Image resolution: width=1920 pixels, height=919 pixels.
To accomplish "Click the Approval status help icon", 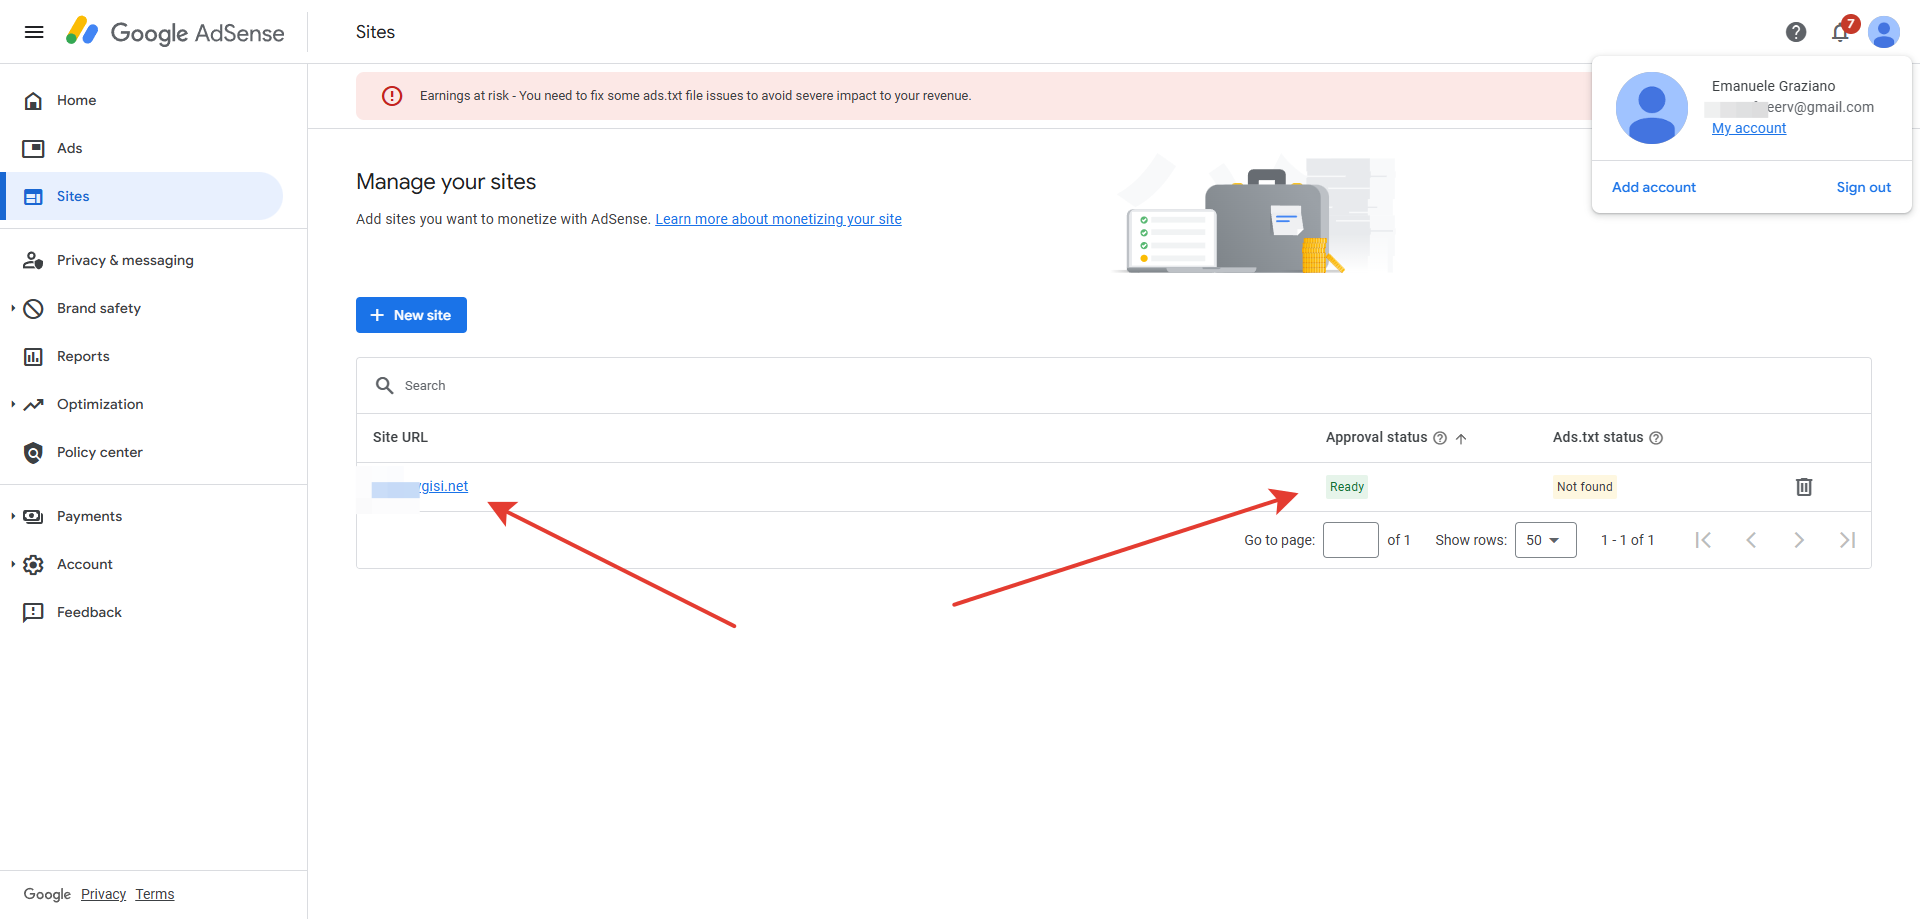I will tap(1440, 438).
